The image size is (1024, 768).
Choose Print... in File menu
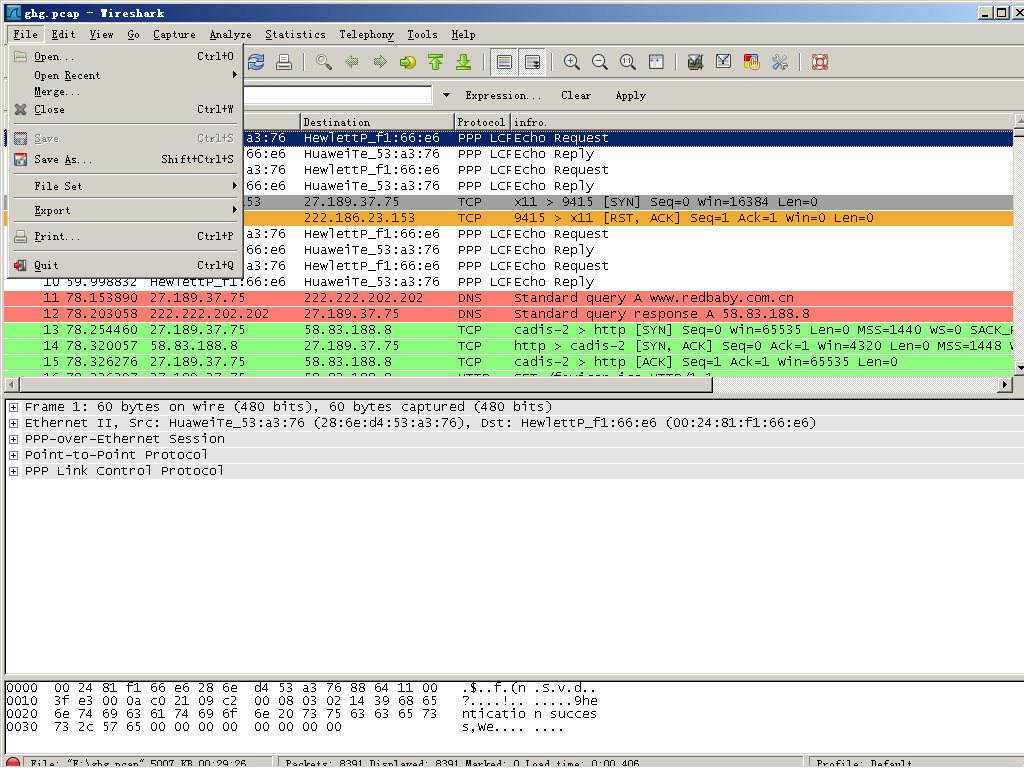click(125, 236)
